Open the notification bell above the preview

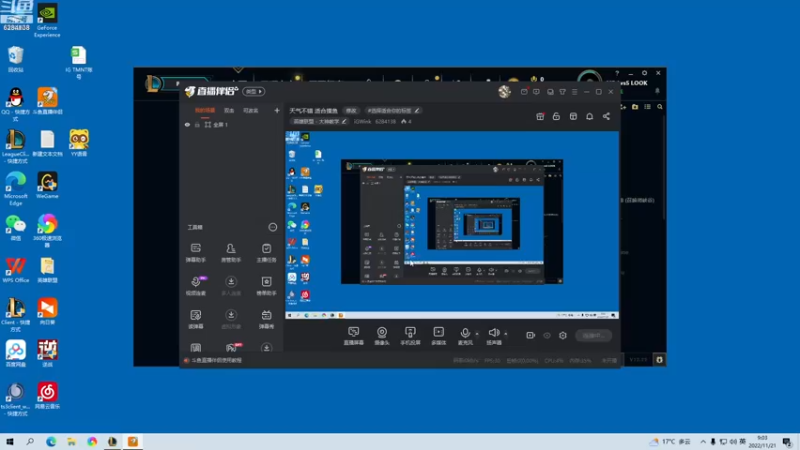(x=589, y=116)
